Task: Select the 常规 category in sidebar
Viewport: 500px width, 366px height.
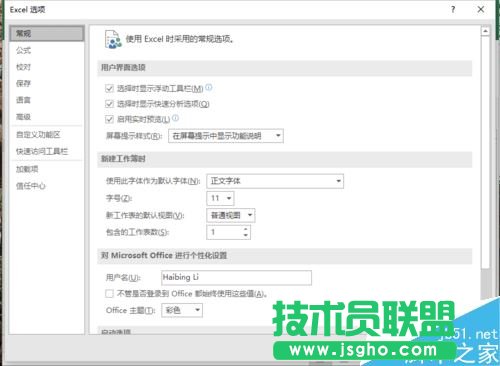Action: (47, 33)
